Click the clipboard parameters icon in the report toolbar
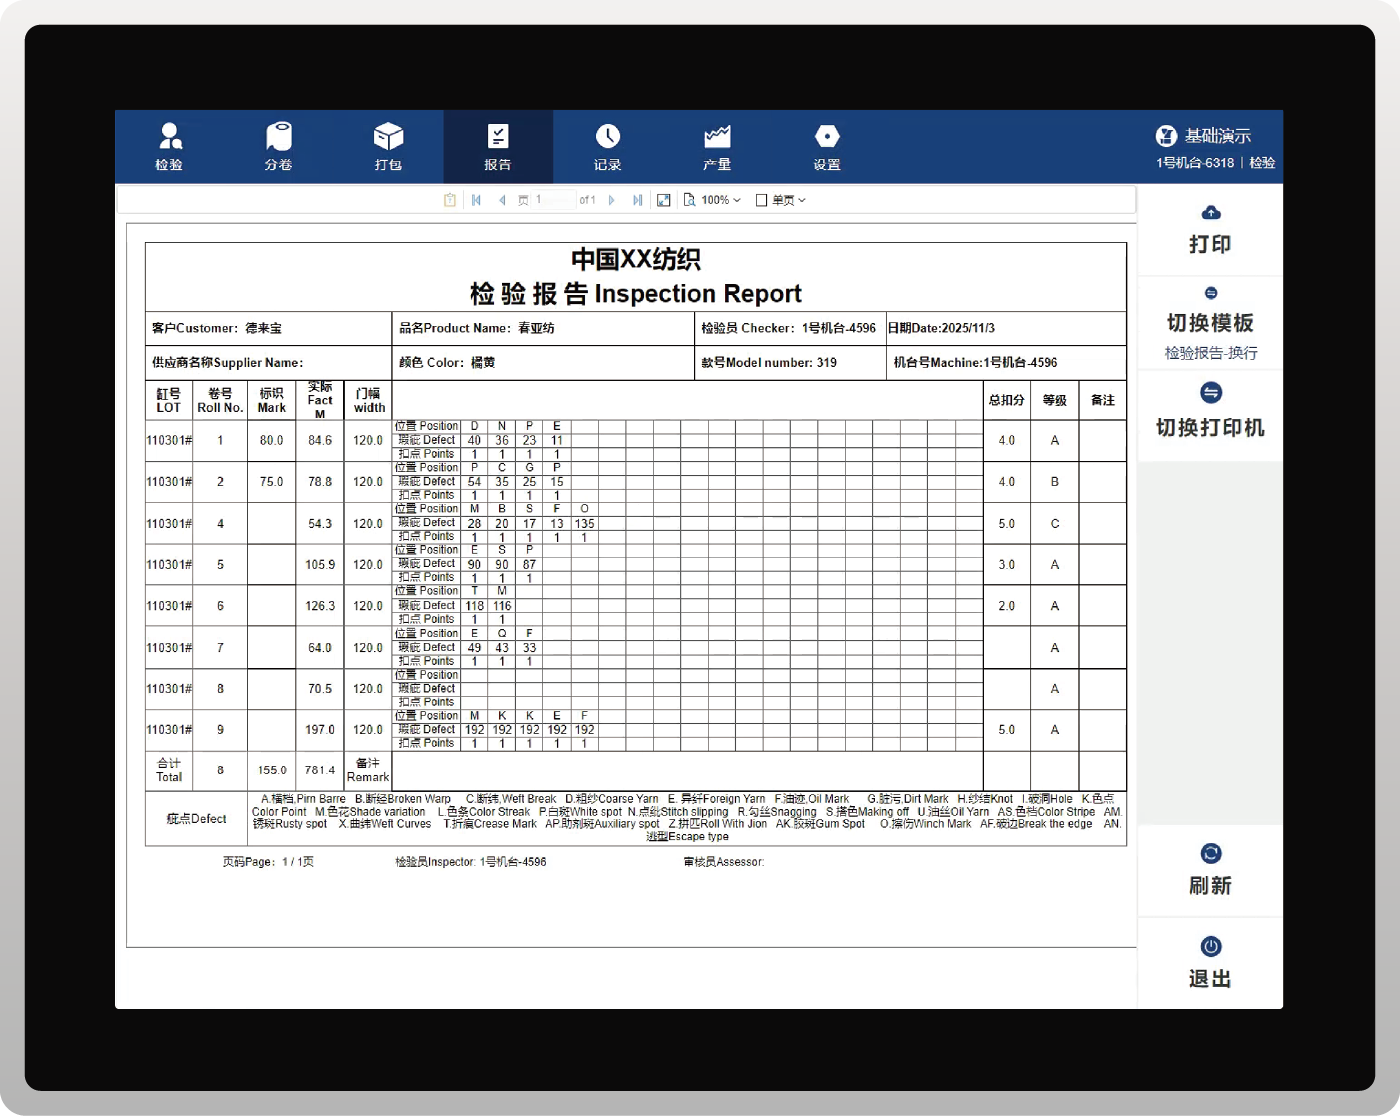The width and height of the screenshot is (1400, 1116). (450, 200)
